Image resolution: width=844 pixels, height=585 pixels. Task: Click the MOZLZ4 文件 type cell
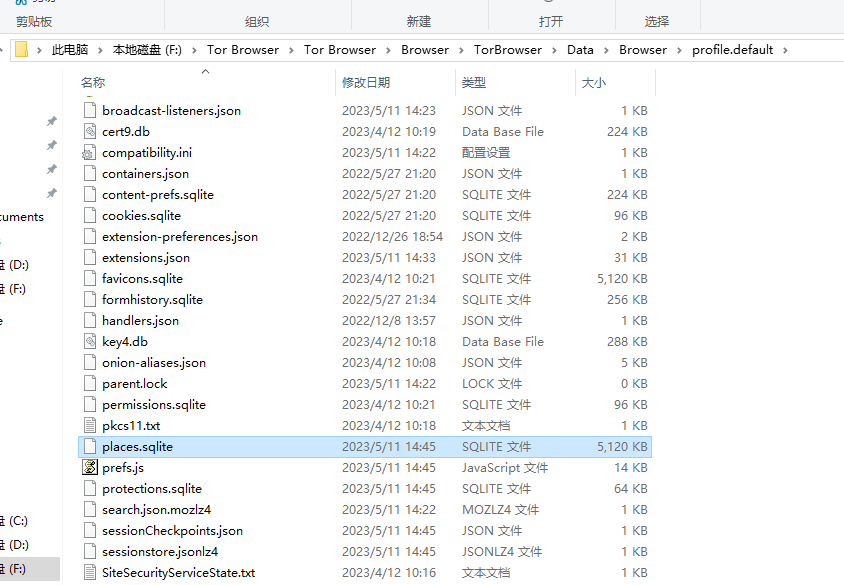click(501, 510)
